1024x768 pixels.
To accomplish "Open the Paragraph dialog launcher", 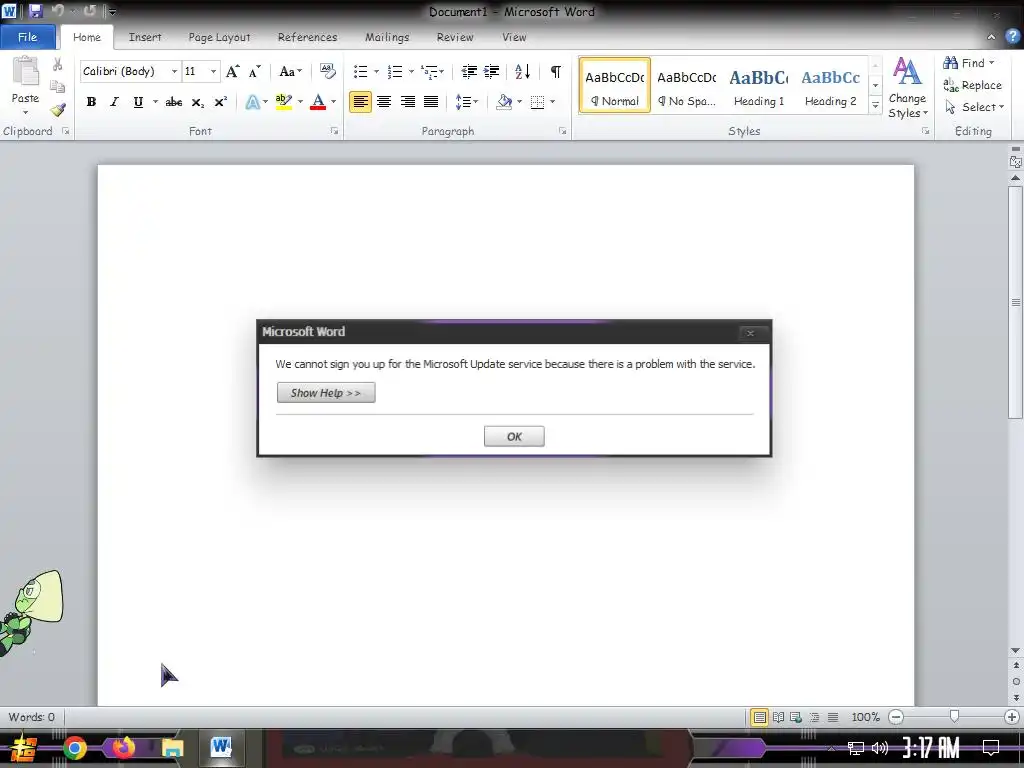I will click(x=563, y=131).
